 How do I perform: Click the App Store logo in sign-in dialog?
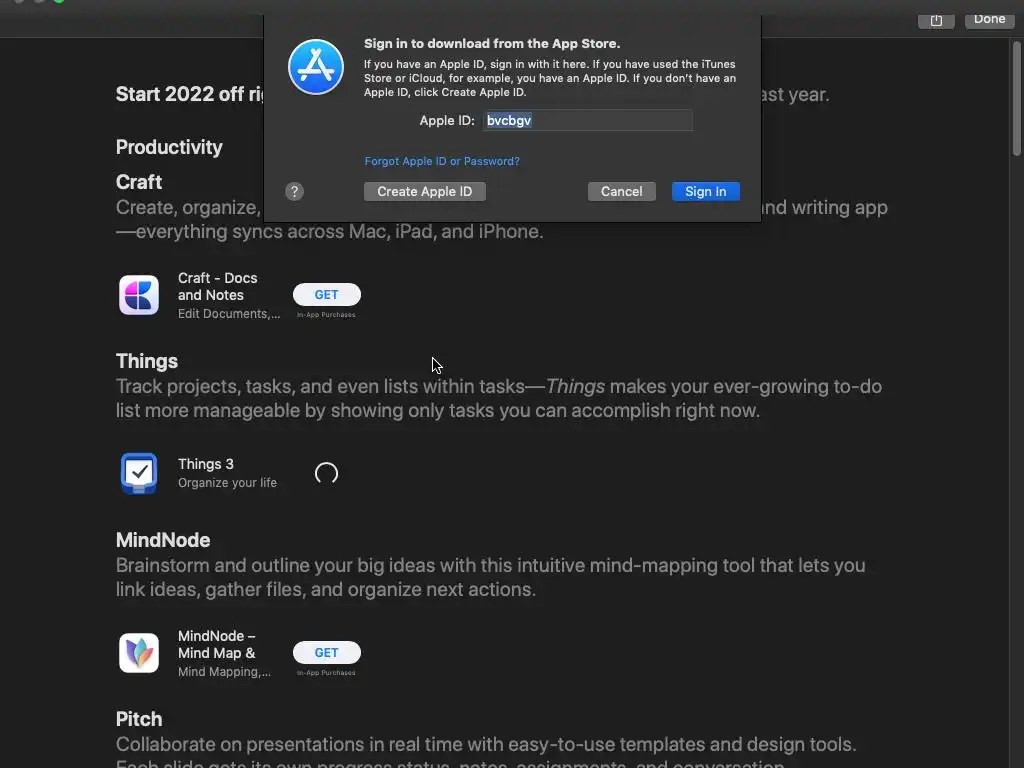(x=316, y=67)
